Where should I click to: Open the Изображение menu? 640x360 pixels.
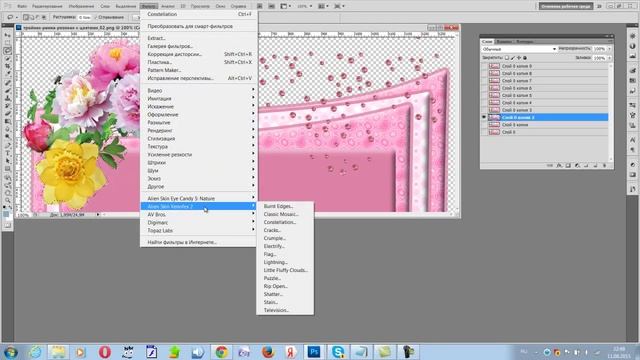pos(81,6)
